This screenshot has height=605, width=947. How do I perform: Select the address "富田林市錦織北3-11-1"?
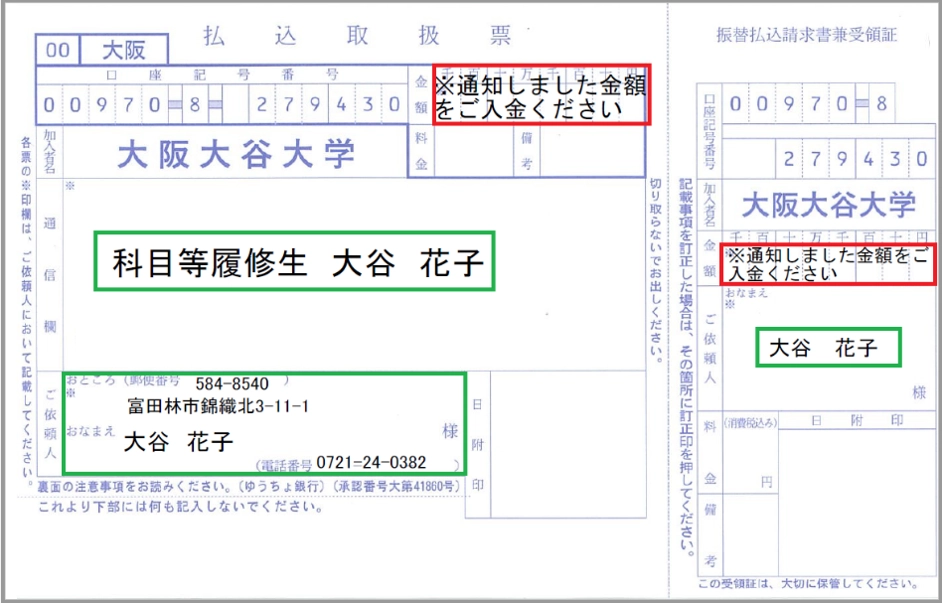218,406
